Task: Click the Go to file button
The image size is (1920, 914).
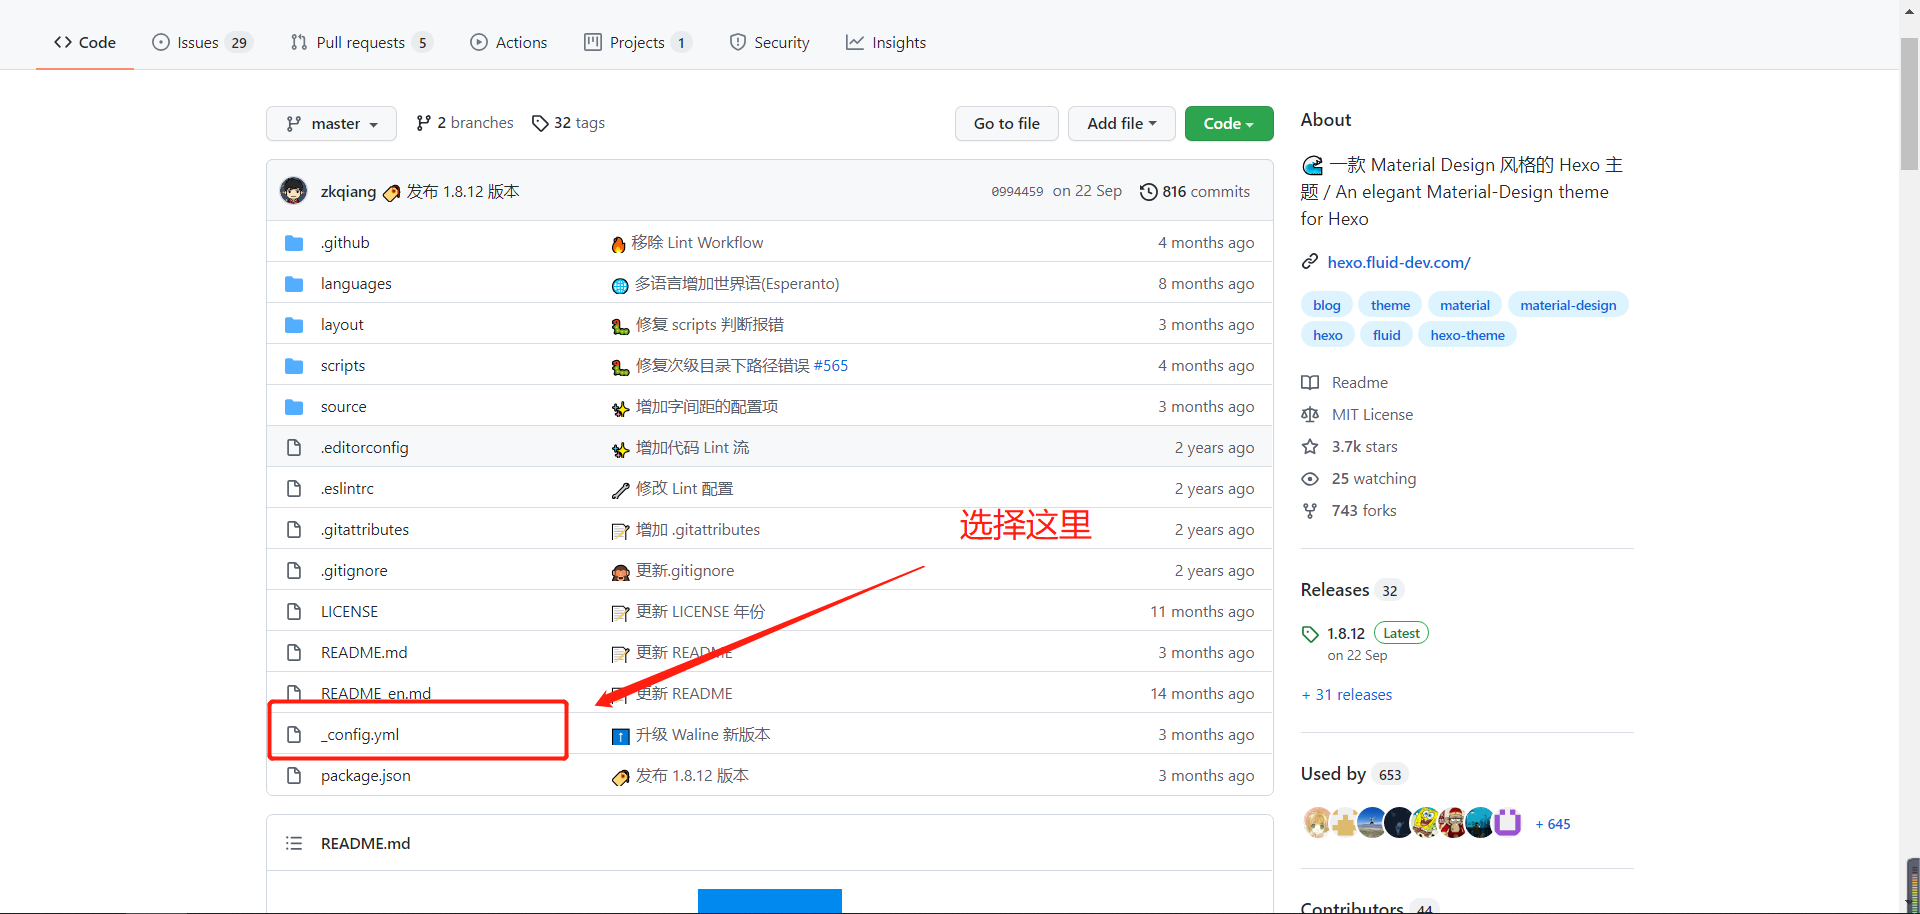Action: coord(1007,123)
